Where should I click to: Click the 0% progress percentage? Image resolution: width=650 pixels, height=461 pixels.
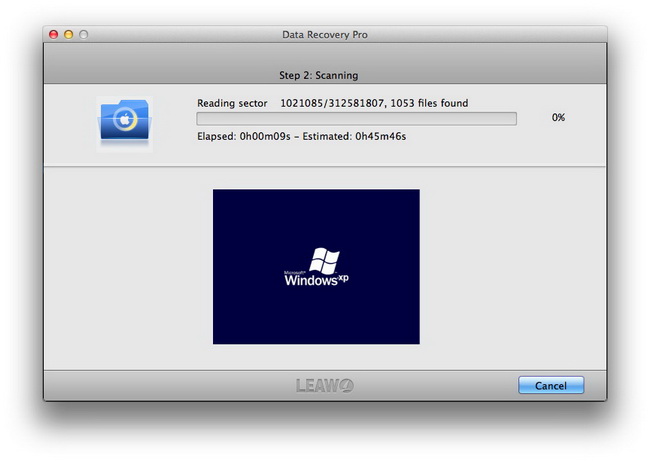(x=558, y=118)
